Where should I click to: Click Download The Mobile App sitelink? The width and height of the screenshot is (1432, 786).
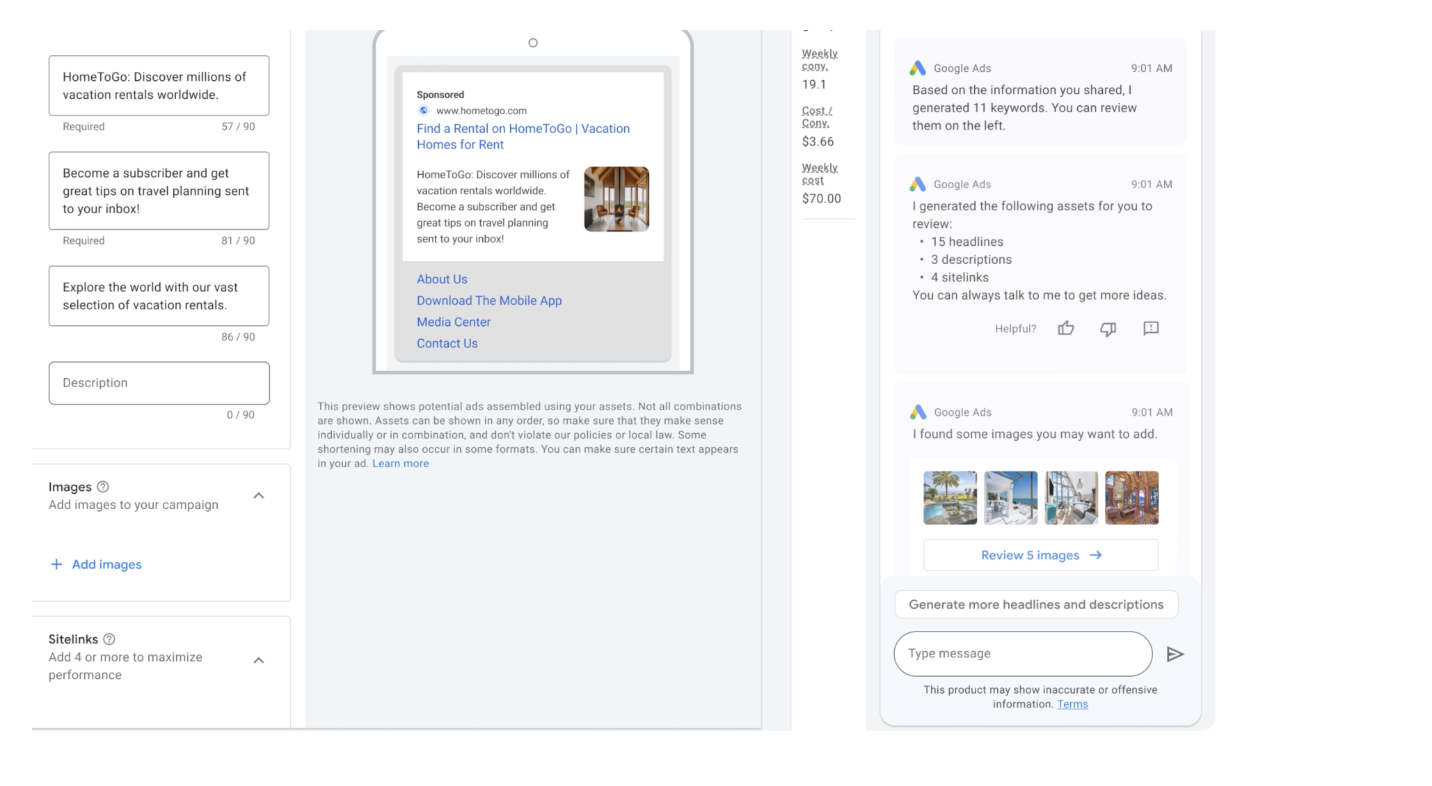[x=489, y=300]
